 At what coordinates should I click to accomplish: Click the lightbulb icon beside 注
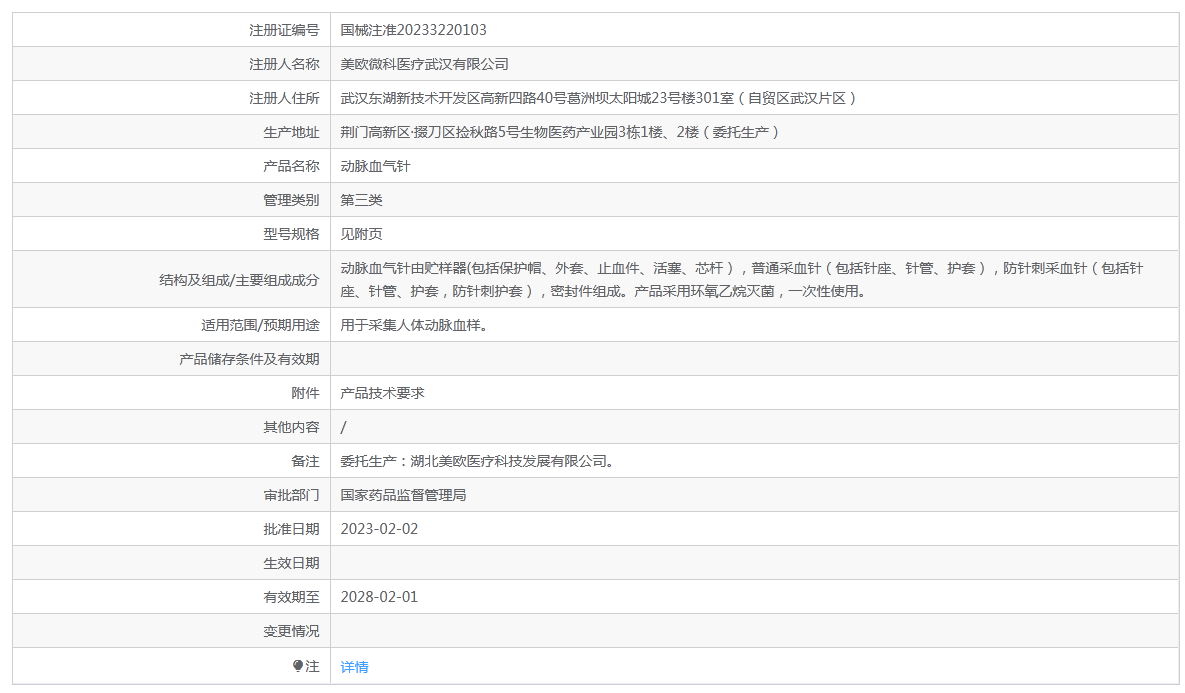298,666
